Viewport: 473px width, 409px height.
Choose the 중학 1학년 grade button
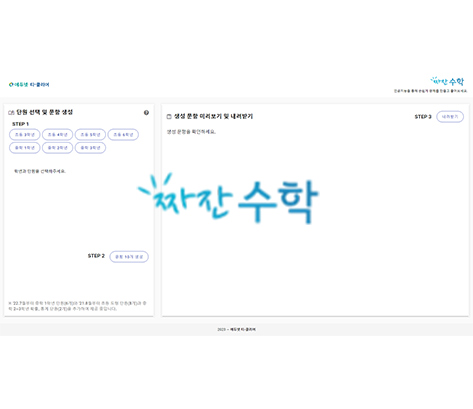(25, 148)
